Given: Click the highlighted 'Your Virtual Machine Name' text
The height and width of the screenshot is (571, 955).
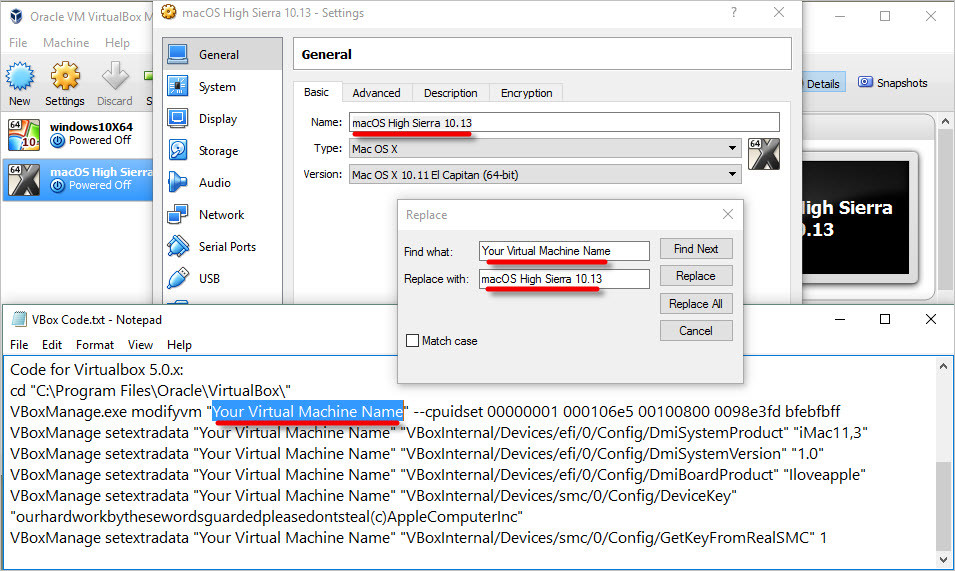Looking at the screenshot, I should click(308, 412).
